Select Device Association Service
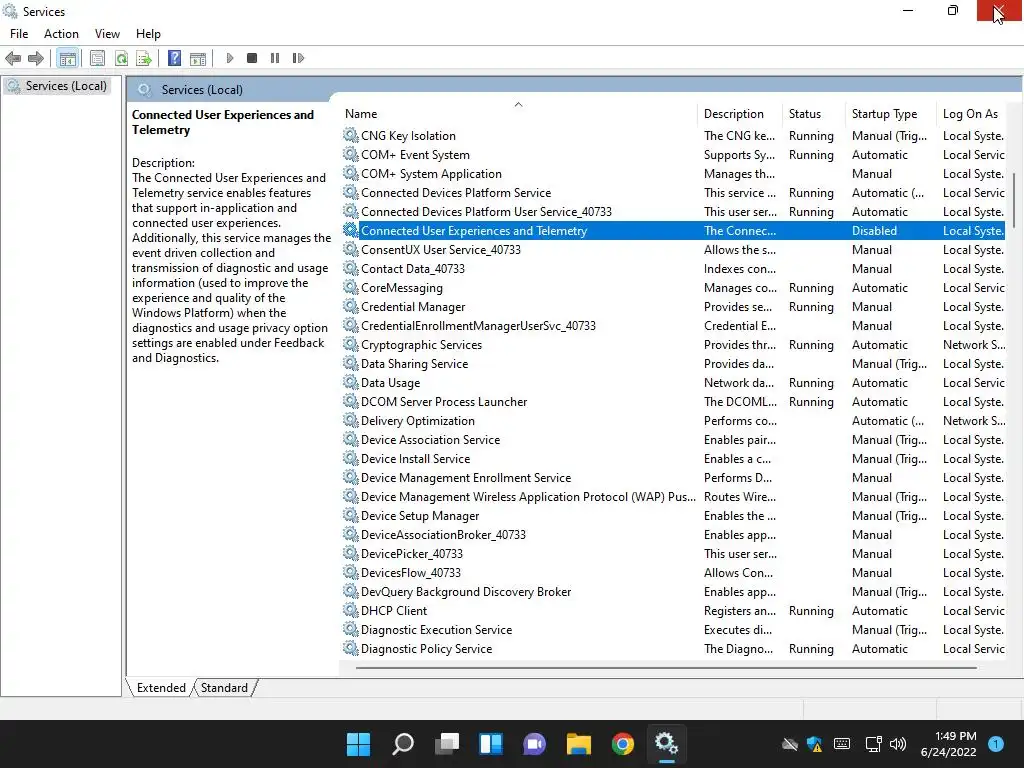The image size is (1024, 768). coord(673,440)
